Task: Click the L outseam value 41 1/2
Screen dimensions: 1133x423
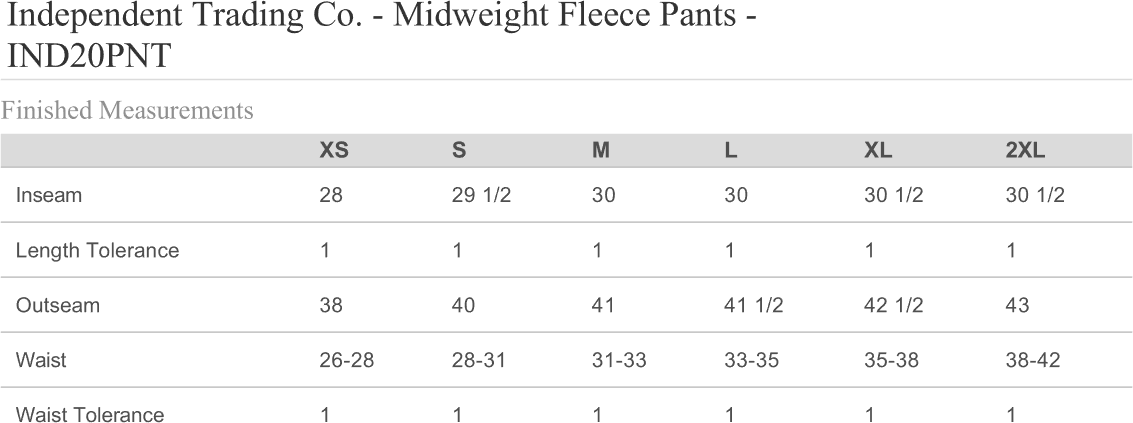Action: [x=753, y=306]
